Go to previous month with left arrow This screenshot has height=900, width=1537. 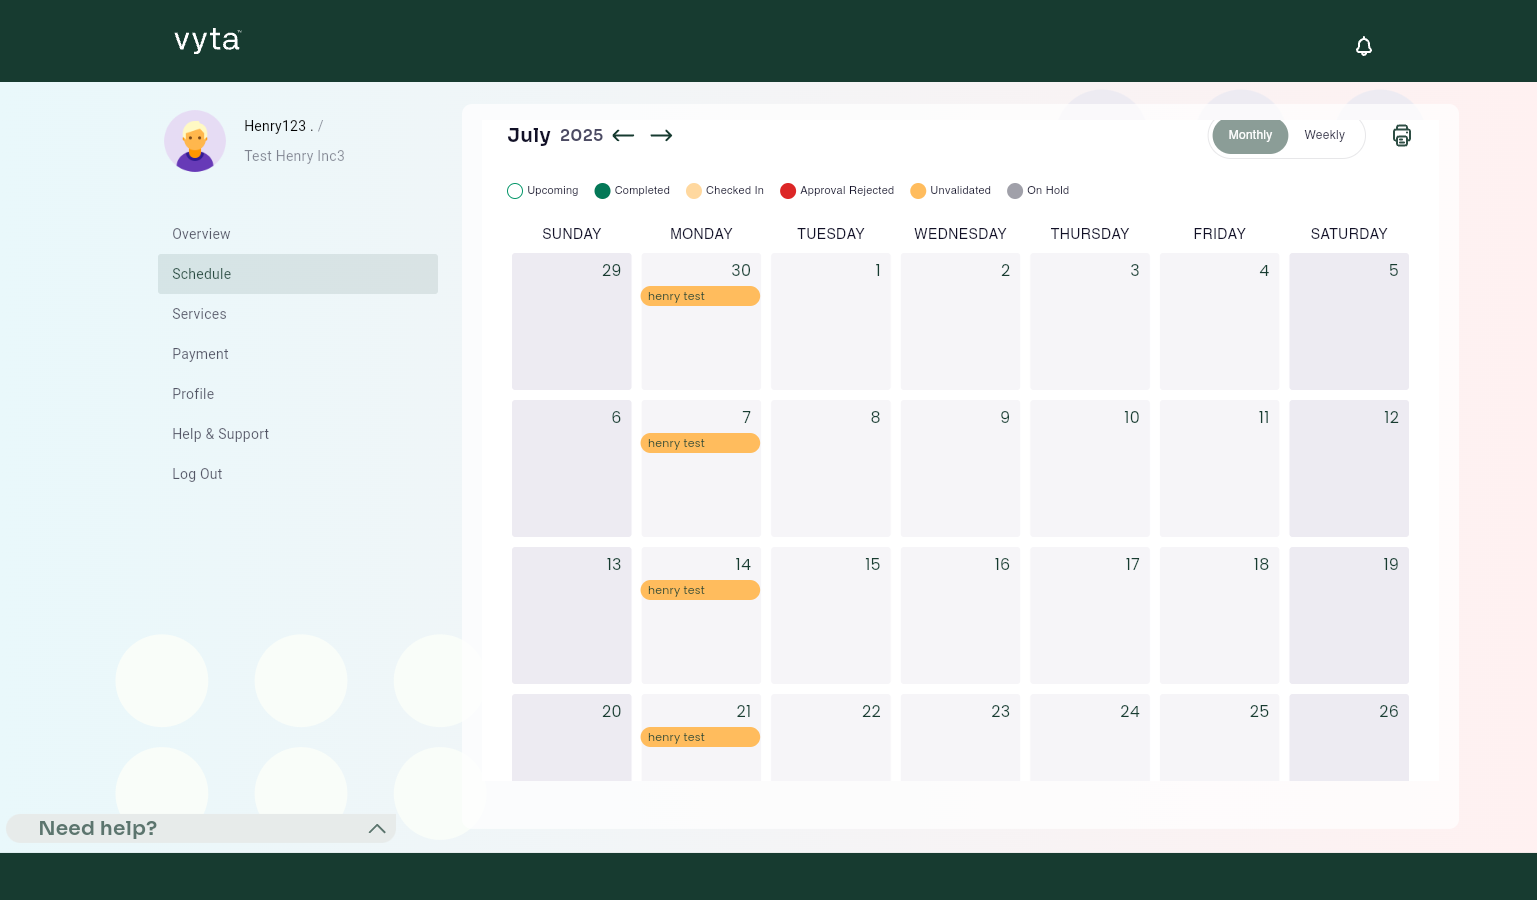click(623, 136)
